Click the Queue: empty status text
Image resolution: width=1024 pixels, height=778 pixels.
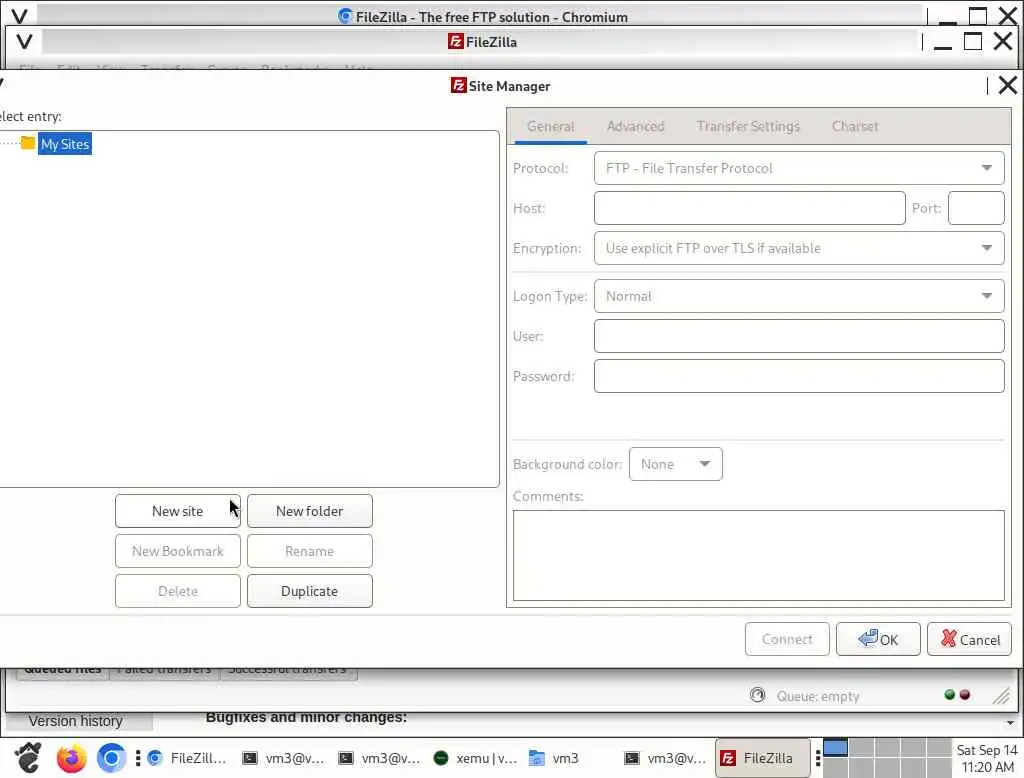tap(818, 696)
